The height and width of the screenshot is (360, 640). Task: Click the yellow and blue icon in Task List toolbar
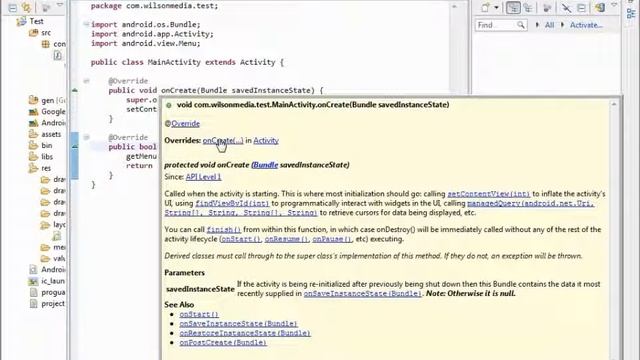click(x=600, y=7)
